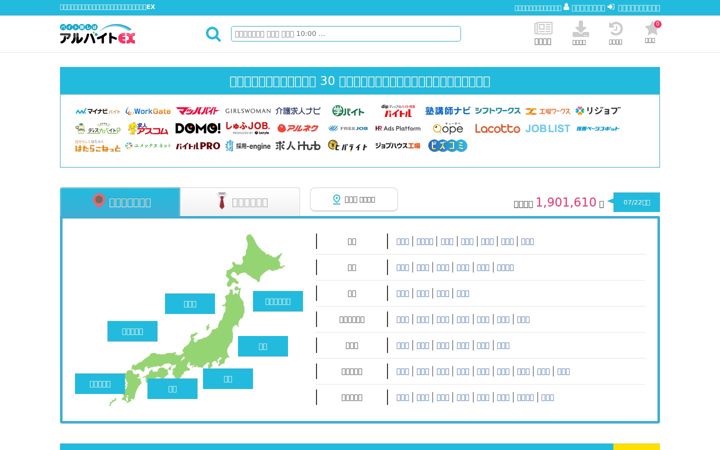Click the ビズコミ logo
Screen dimensions: 720x450
coord(448,146)
